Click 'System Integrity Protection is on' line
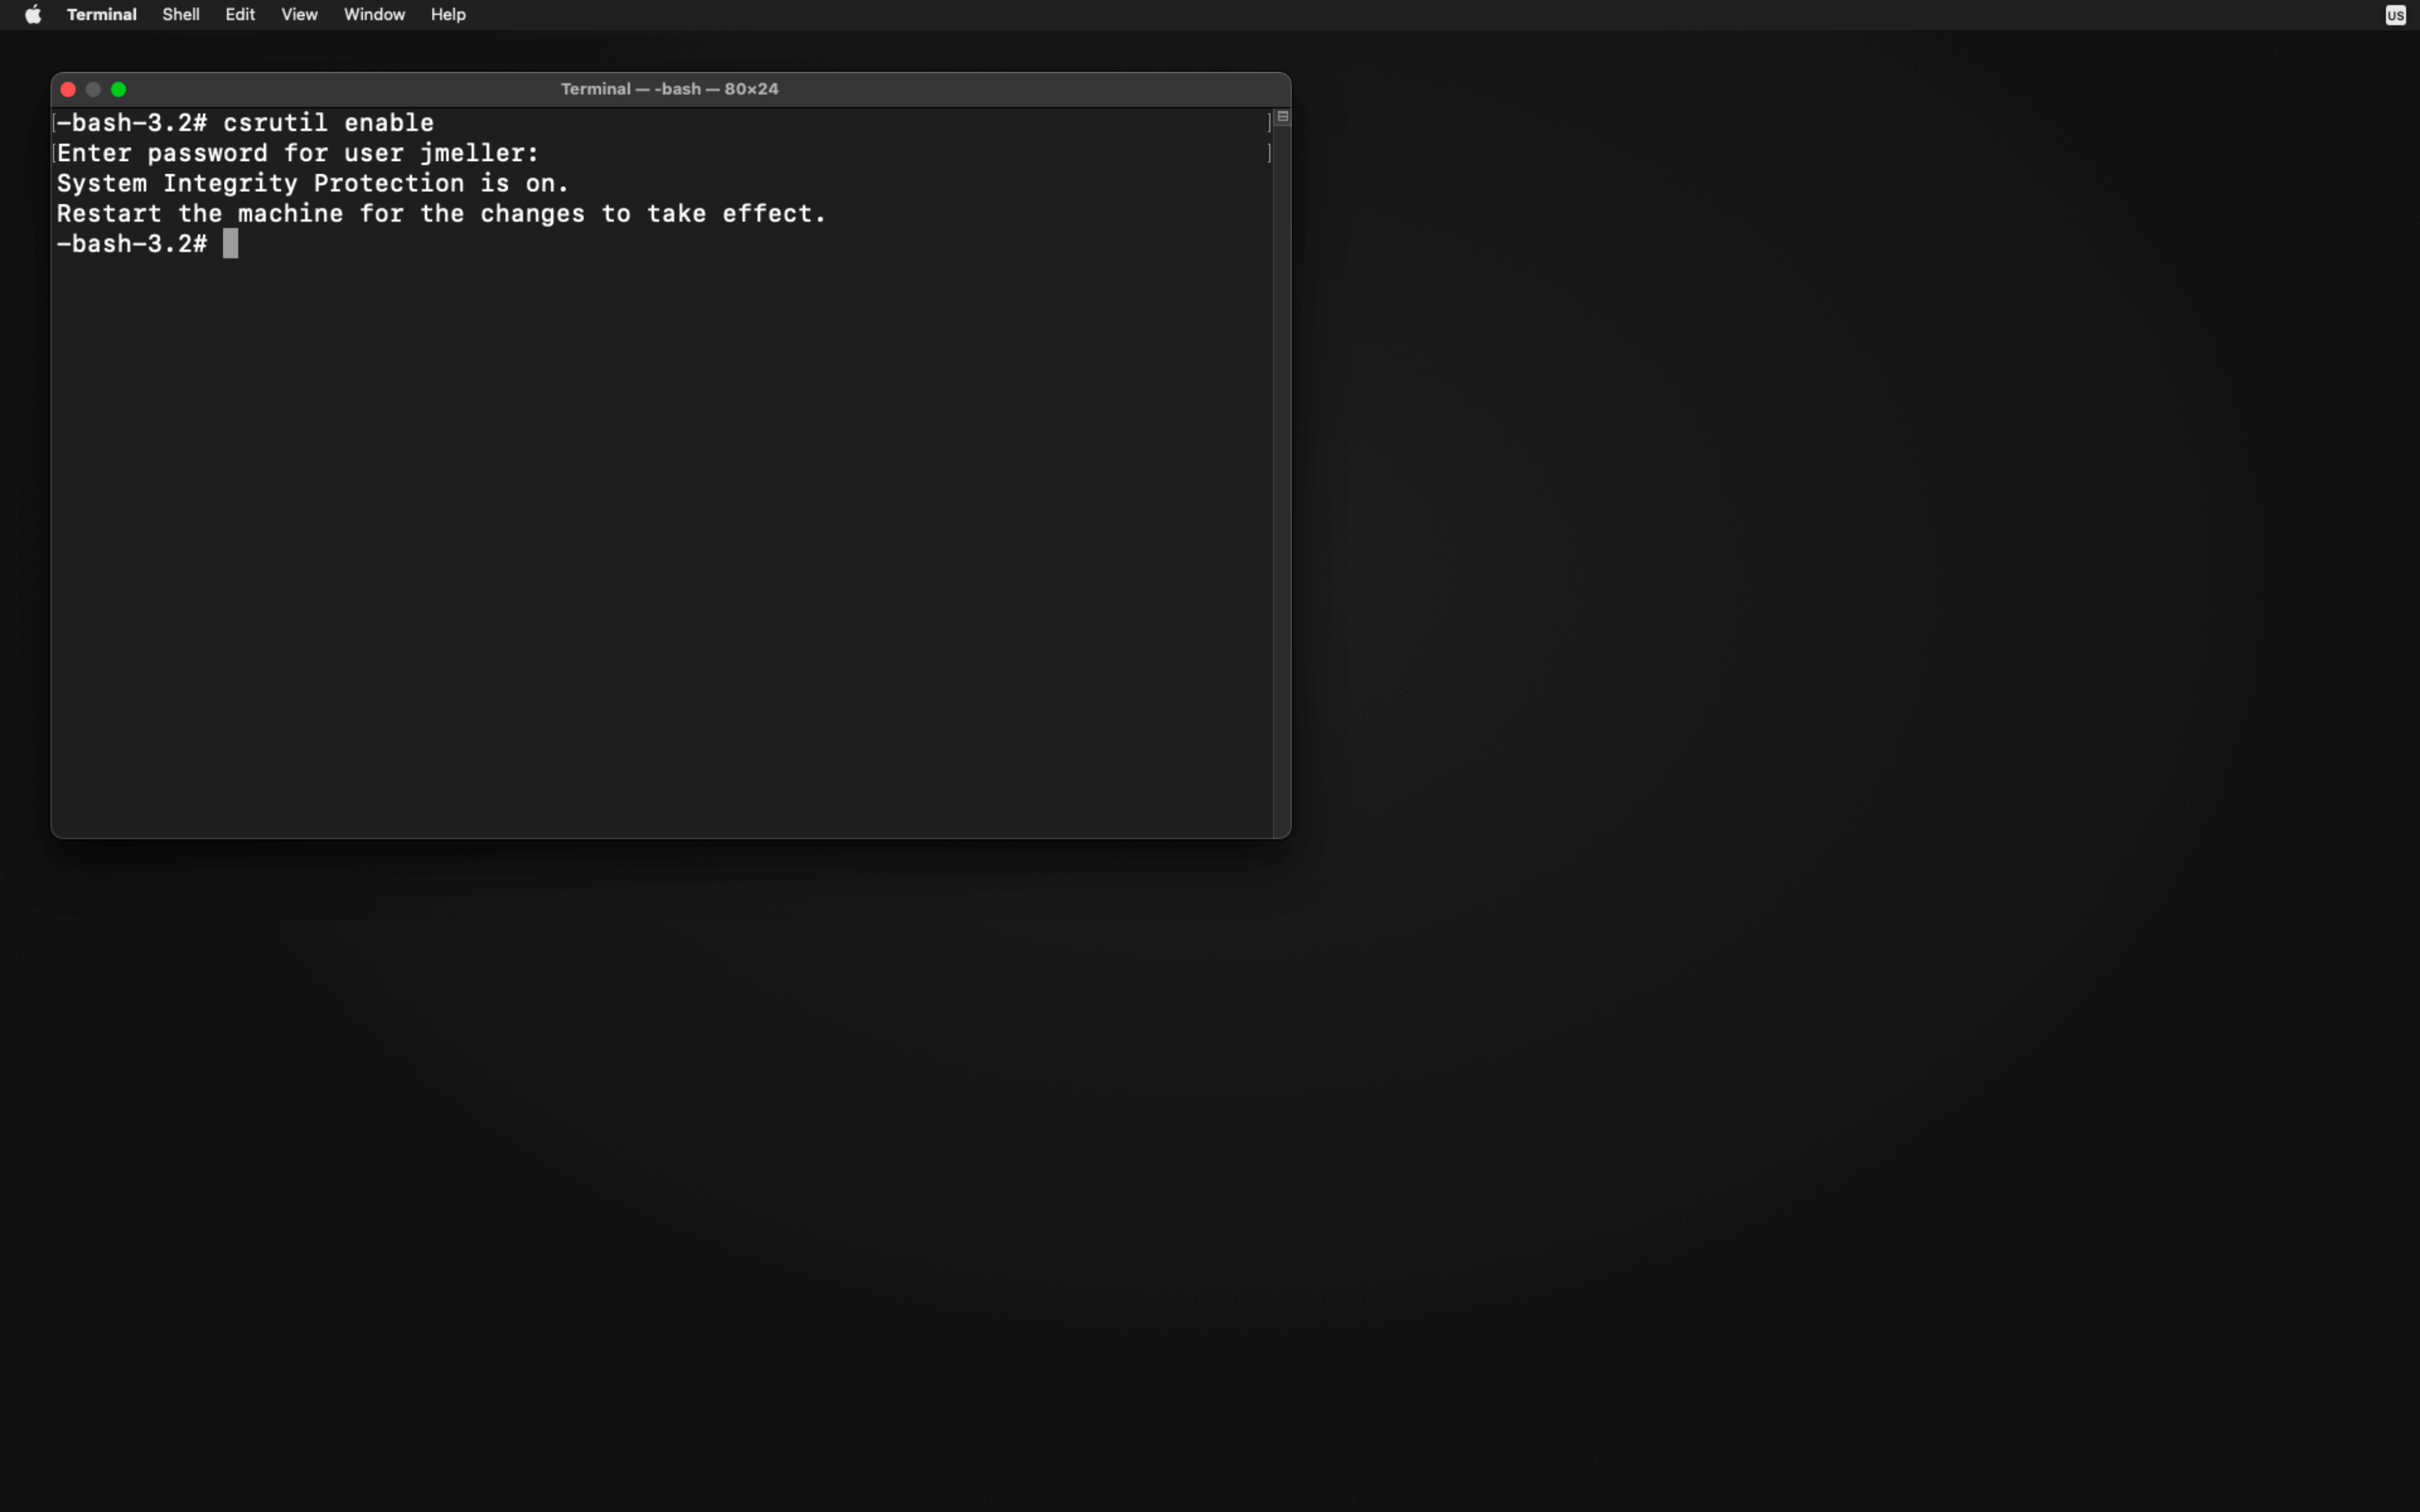 point(312,183)
